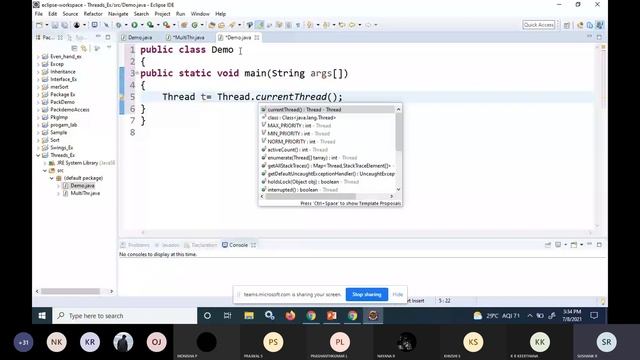Screen dimensions: 640x360
Task: Select MAX_PRIORITY proposal in autocomplete list
Action: (328, 126)
